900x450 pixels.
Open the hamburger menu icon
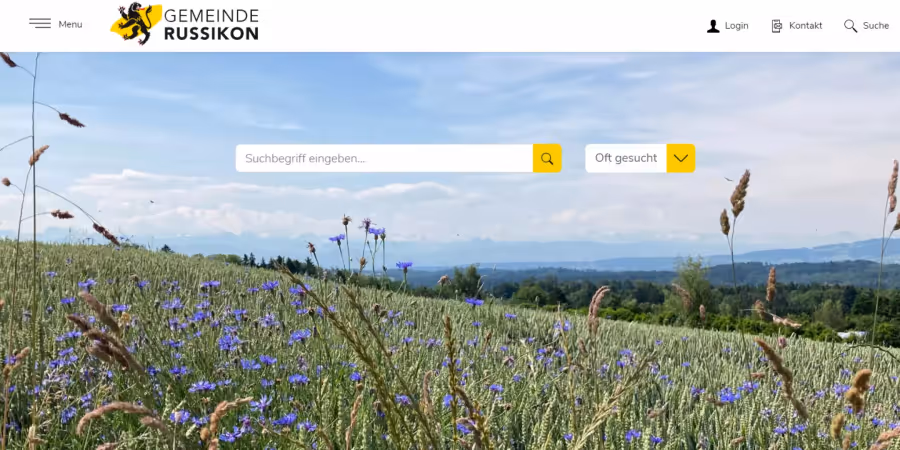pos(40,24)
